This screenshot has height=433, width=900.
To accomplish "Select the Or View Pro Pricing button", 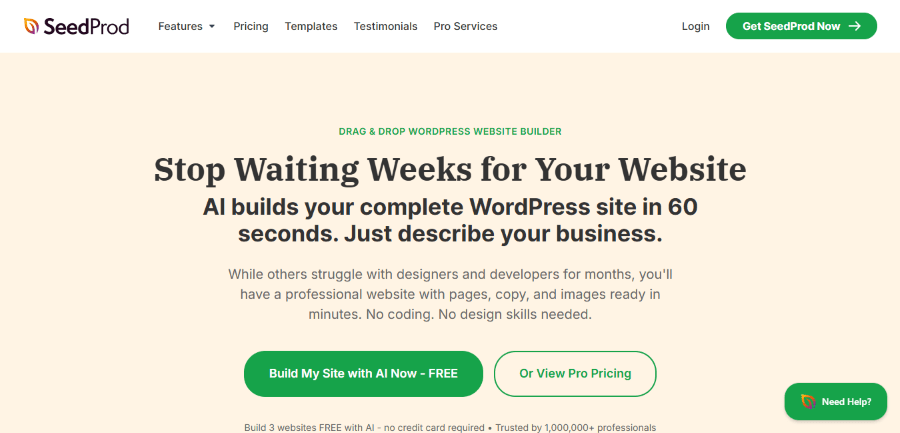I will [x=575, y=374].
